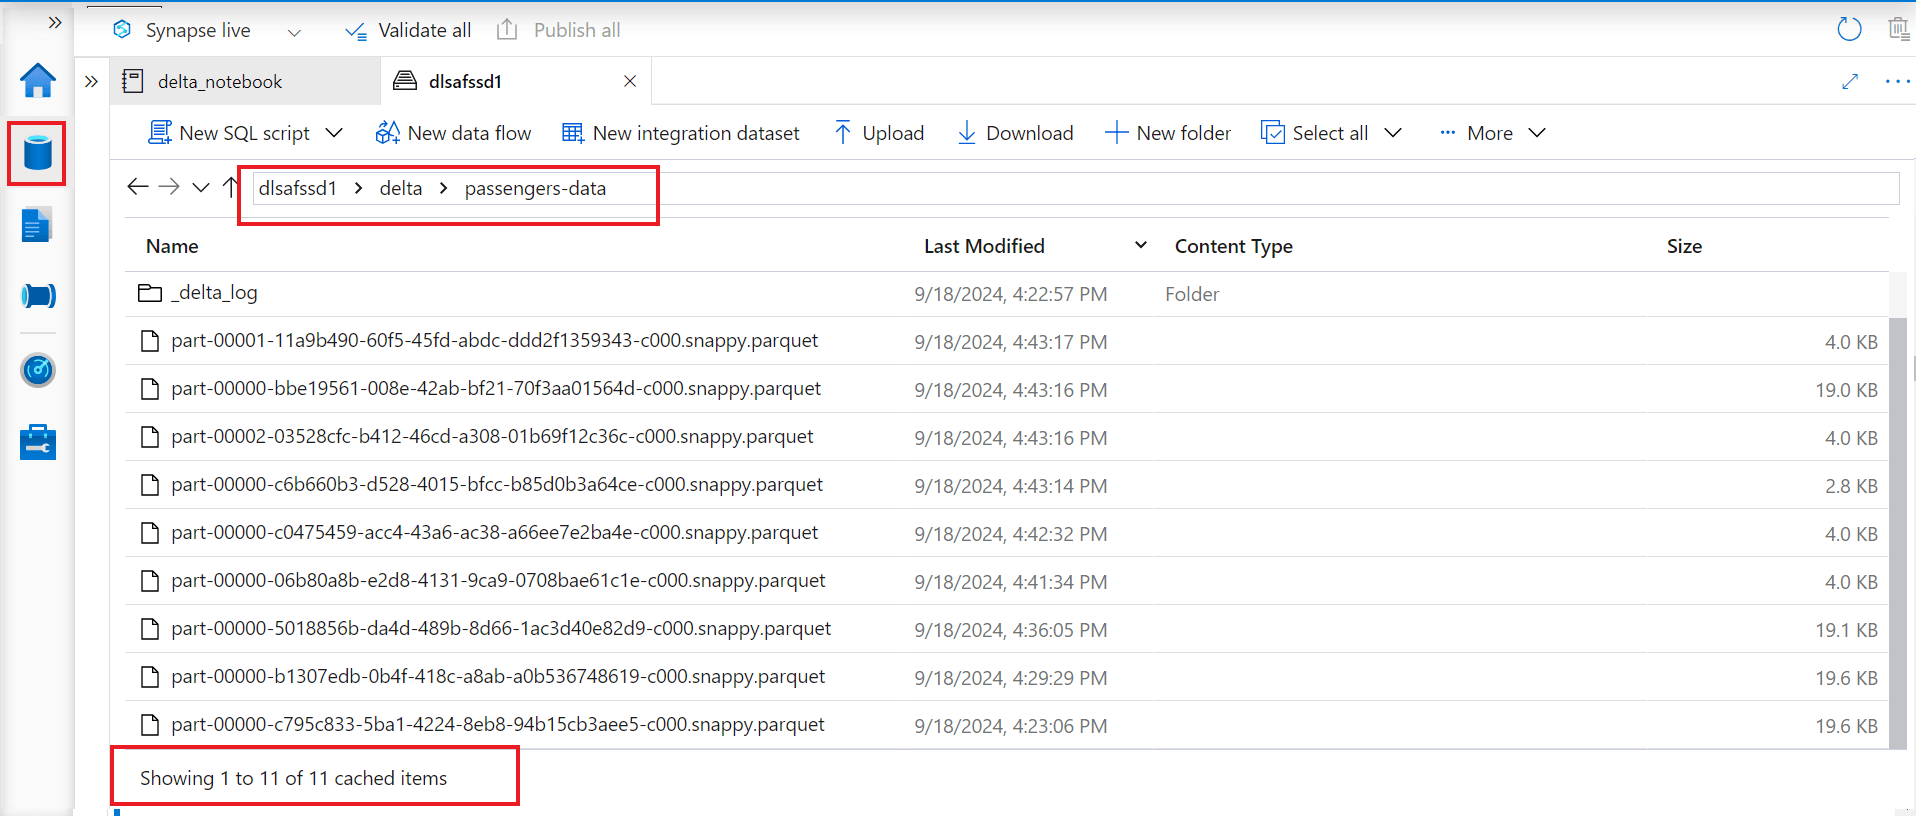
Task: Click the file icon for part-00002-03528cfc
Action: 150,437
